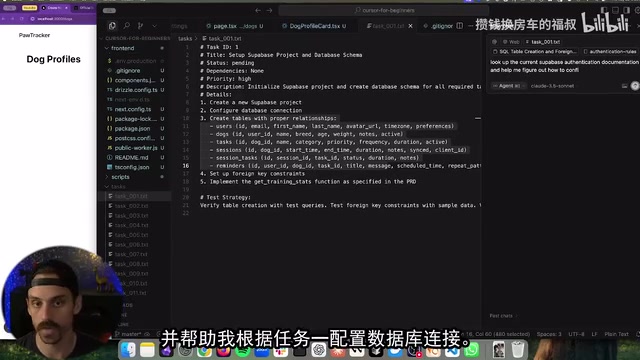Screen dimensions: 640x360
Task: Select task_001.txt in the tasks folder
Action: pos(131,196)
